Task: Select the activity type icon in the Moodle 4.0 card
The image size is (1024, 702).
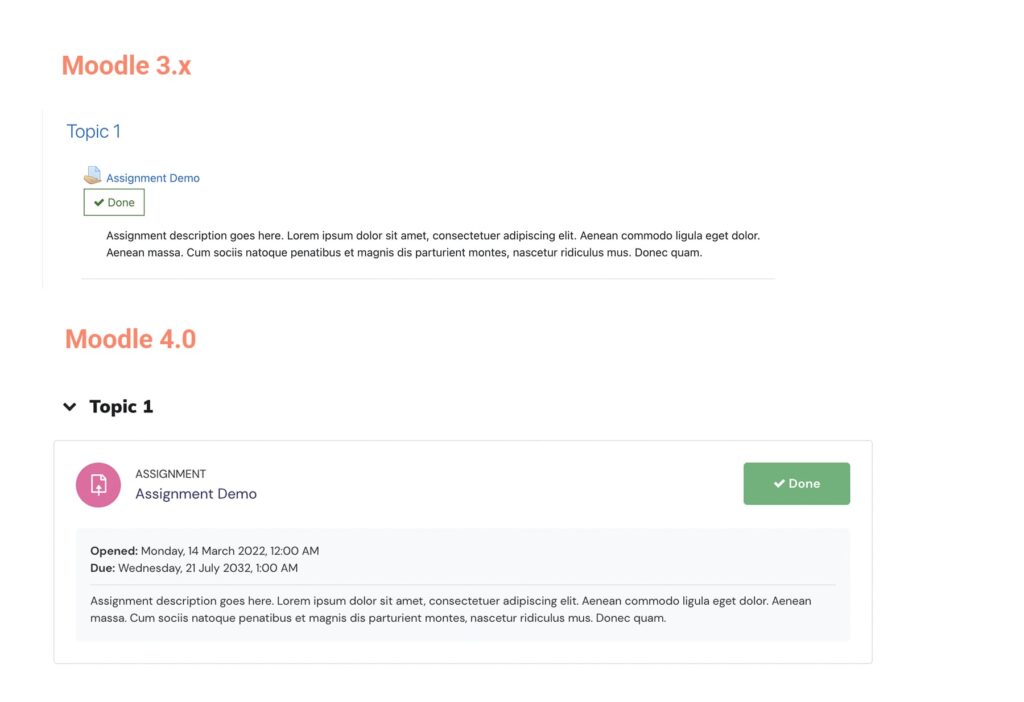Action: 99,483
